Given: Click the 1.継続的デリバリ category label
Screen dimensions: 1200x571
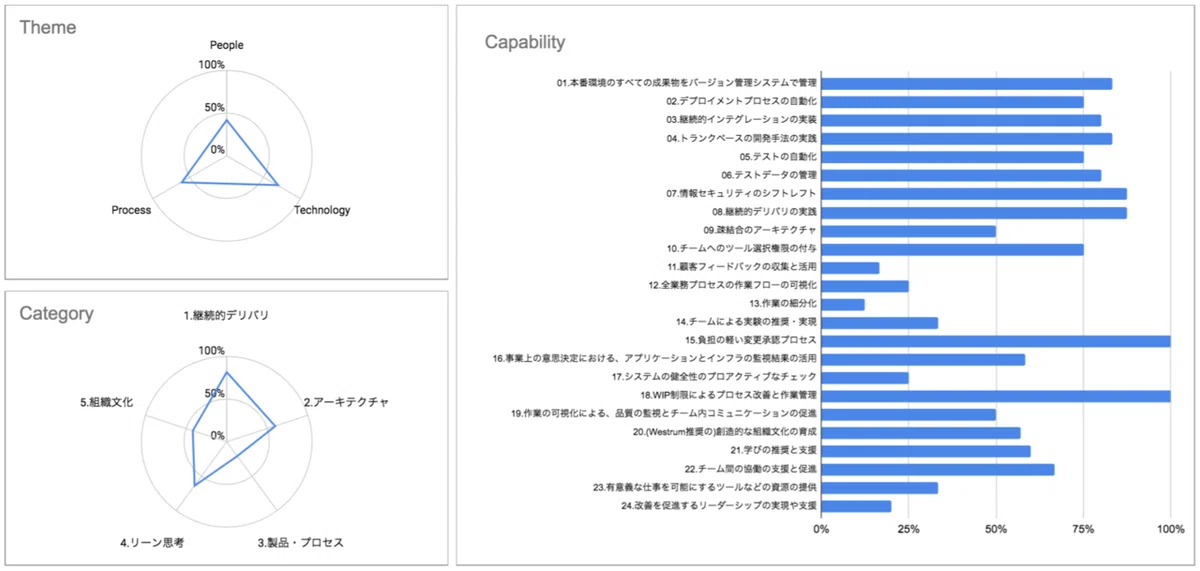Looking at the screenshot, I should pyautogui.click(x=226, y=315).
